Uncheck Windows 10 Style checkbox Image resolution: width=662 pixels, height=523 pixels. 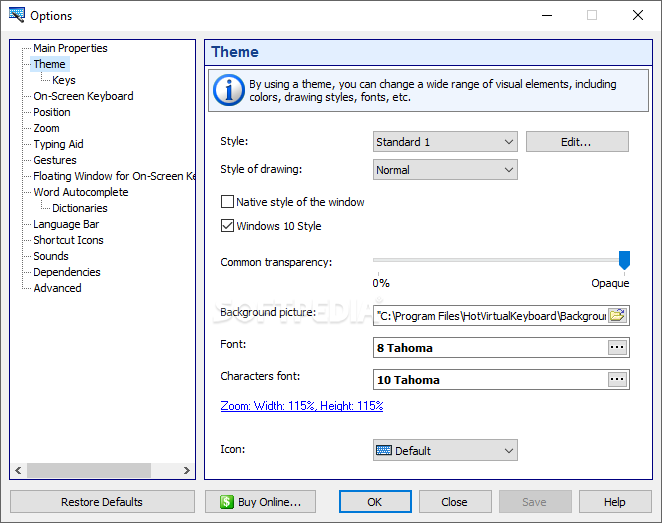point(227,226)
